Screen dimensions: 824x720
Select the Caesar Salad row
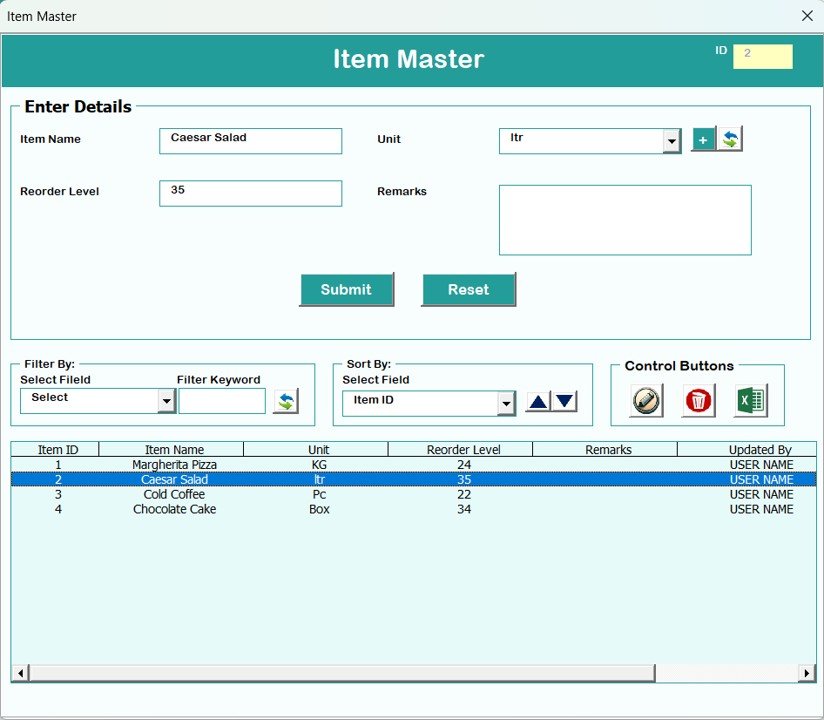pos(414,479)
